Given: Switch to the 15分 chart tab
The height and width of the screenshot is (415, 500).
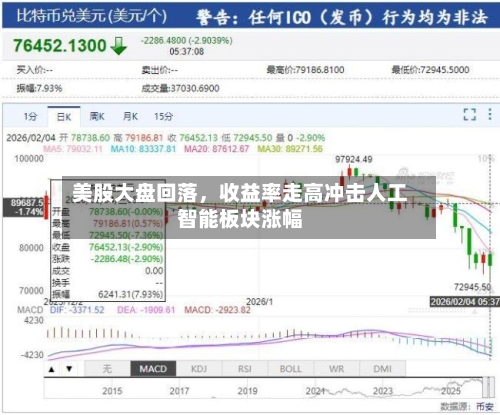Looking at the screenshot, I should coord(163,117).
